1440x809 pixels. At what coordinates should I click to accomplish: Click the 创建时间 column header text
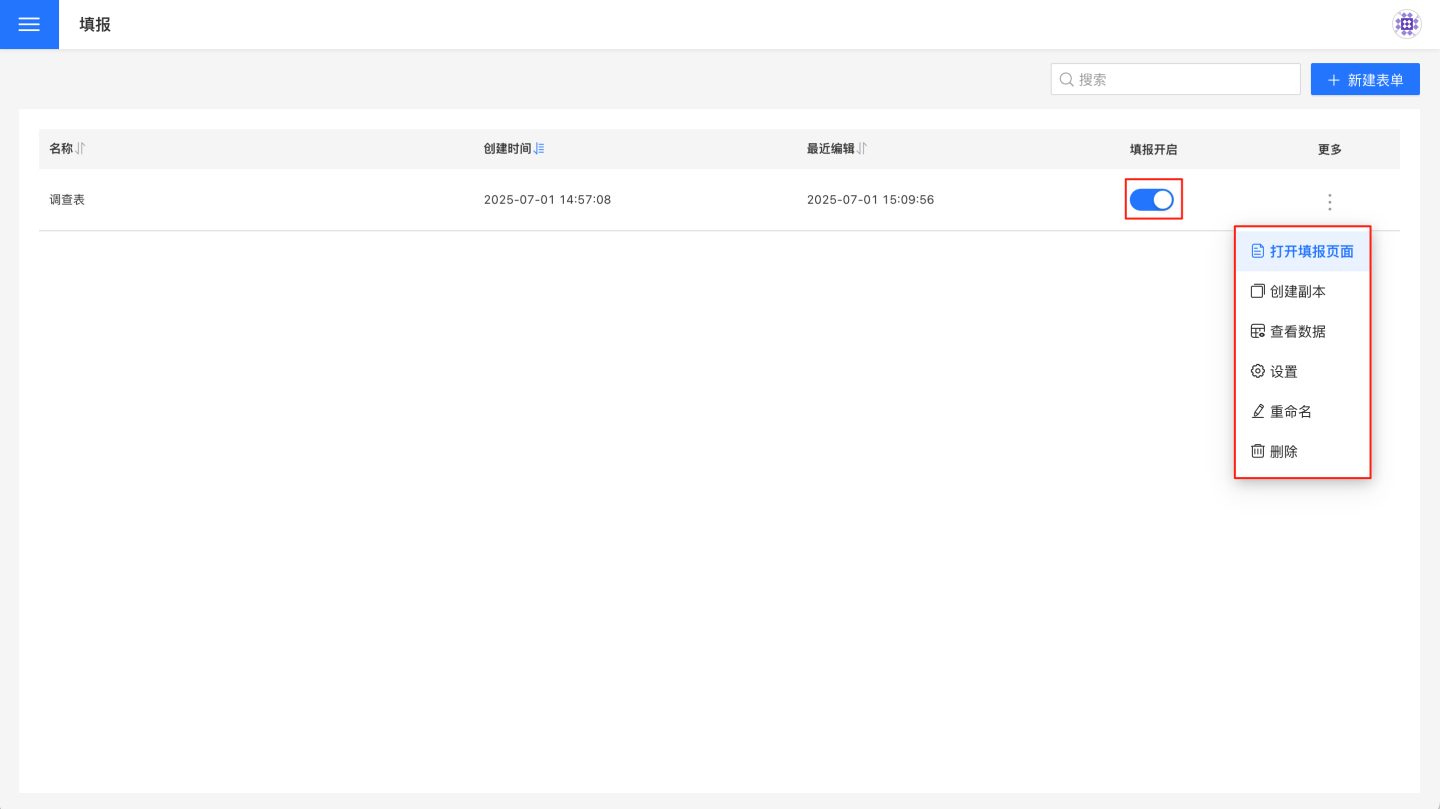point(507,149)
